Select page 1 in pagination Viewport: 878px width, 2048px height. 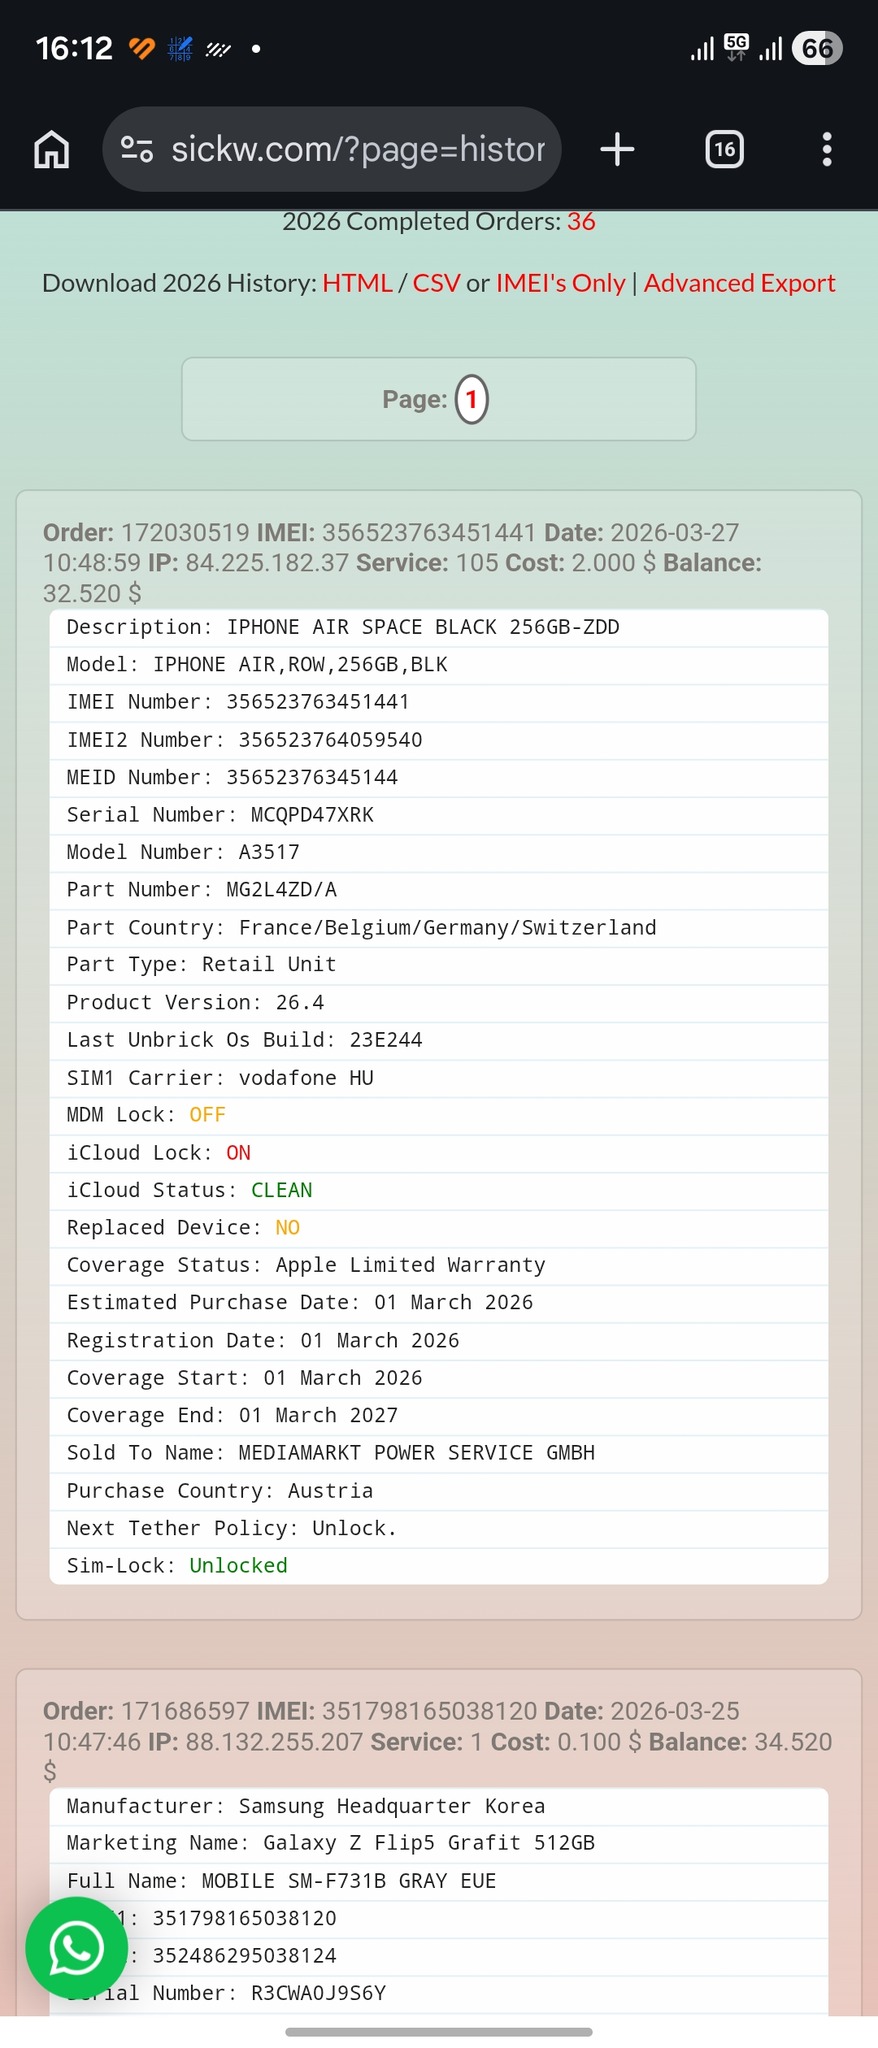(472, 399)
